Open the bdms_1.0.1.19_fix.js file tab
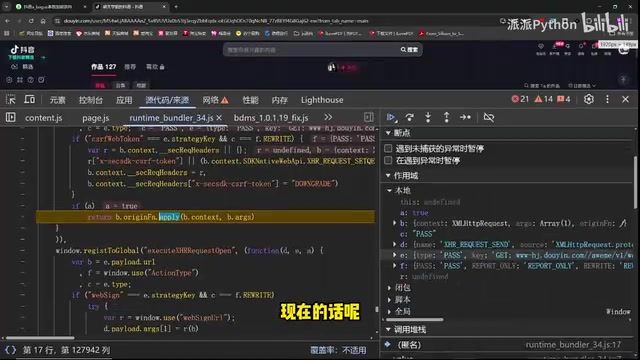 [271, 118]
